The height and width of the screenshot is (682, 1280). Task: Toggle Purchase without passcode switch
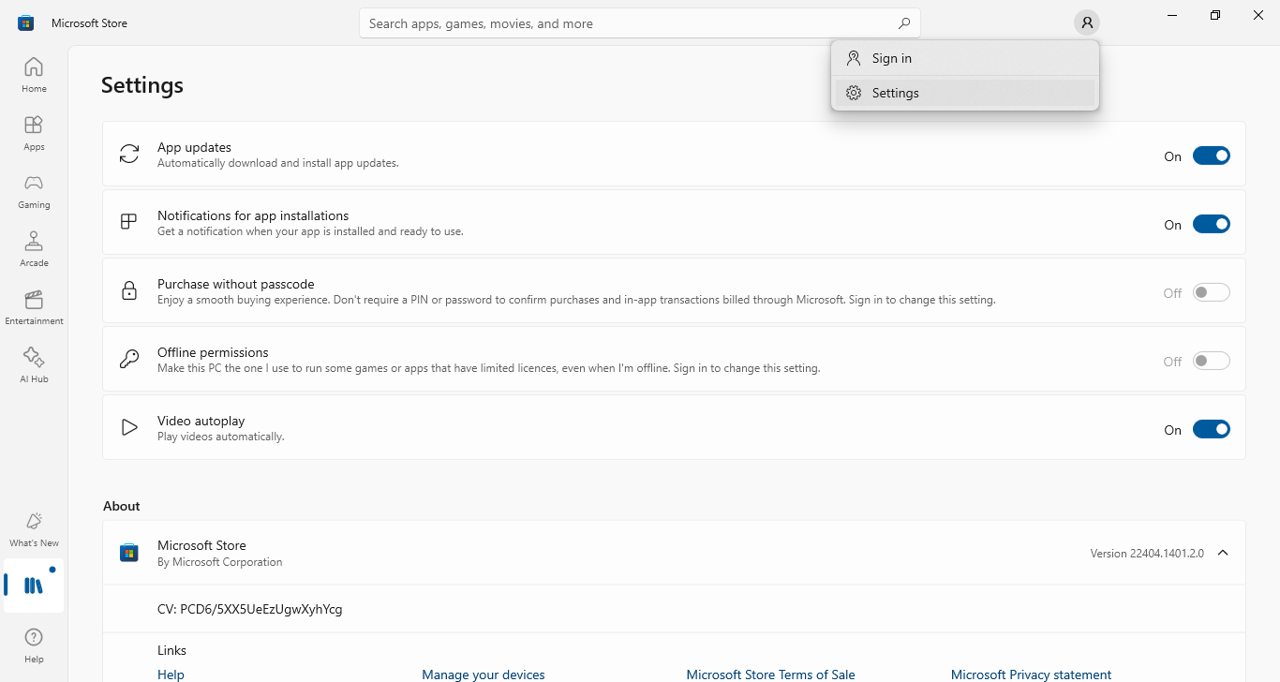click(1211, 292)
